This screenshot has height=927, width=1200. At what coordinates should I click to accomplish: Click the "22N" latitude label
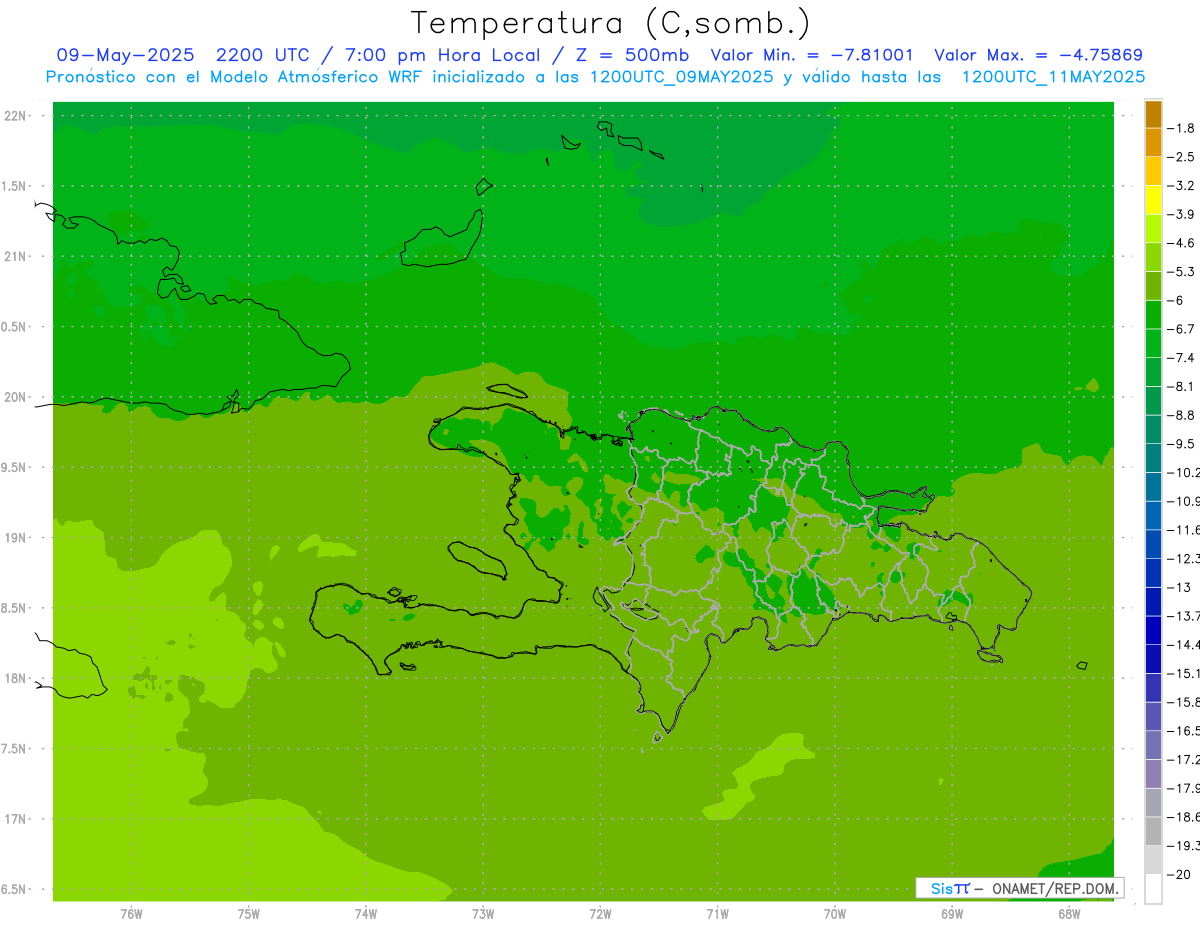[x=16, y=116]
